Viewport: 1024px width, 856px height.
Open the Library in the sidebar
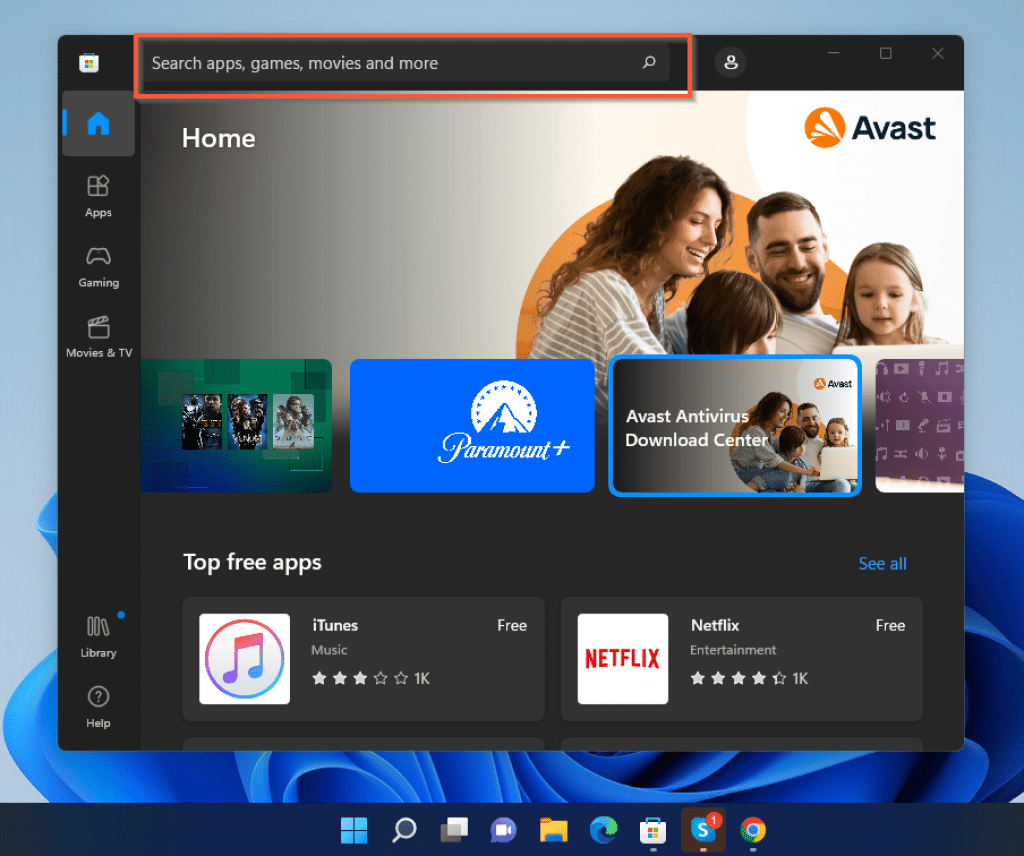pyautogui.click(x=99, y=637)
